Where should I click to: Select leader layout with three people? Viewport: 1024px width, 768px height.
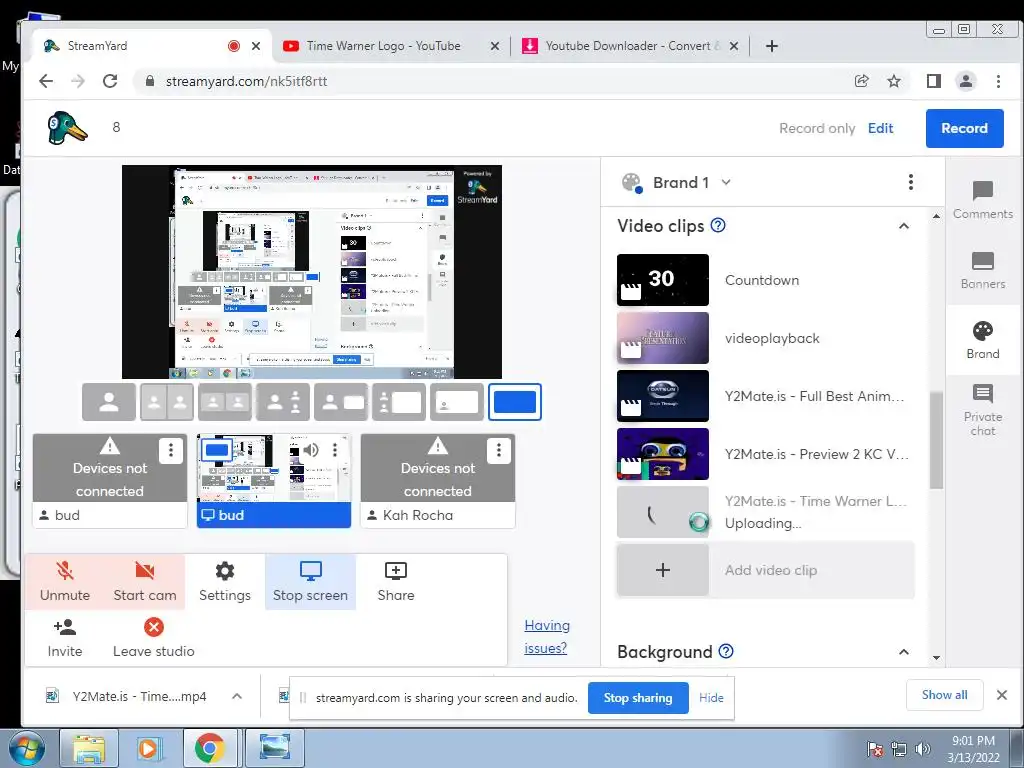pos(283,402)
